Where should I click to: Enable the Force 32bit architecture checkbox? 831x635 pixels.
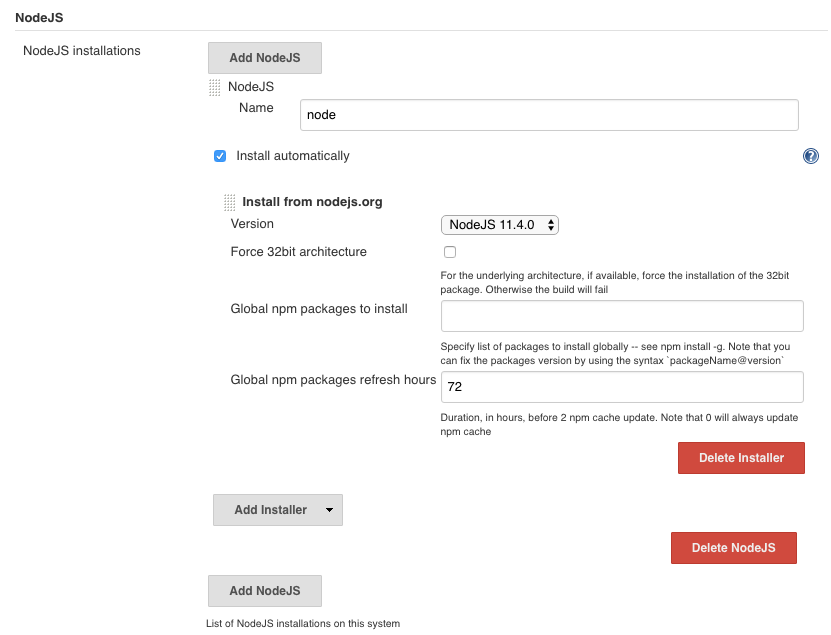pyautogui.click(x=450, y=252)
